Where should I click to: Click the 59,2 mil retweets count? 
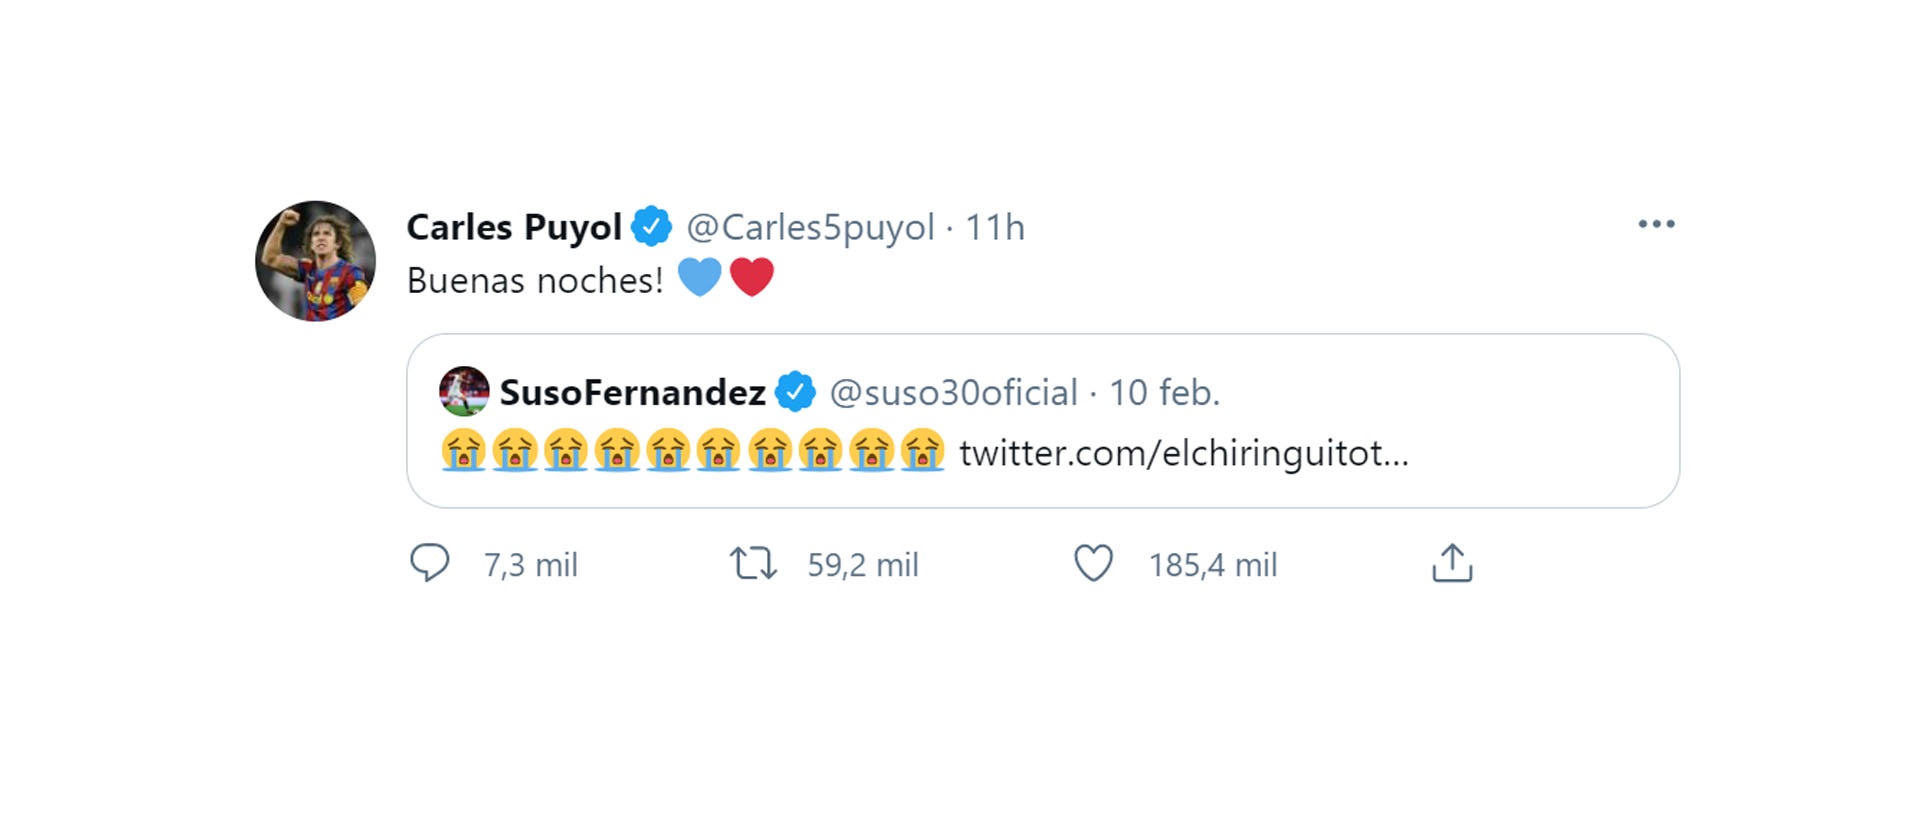863,565
